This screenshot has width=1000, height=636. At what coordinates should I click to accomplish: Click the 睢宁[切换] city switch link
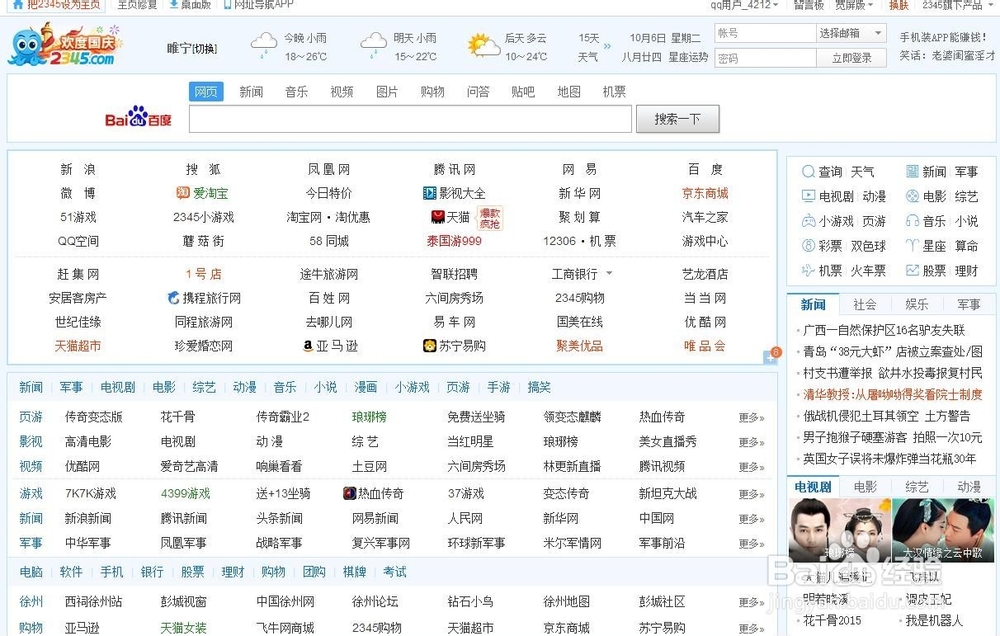pyautogui.click(x=192, y=48)
